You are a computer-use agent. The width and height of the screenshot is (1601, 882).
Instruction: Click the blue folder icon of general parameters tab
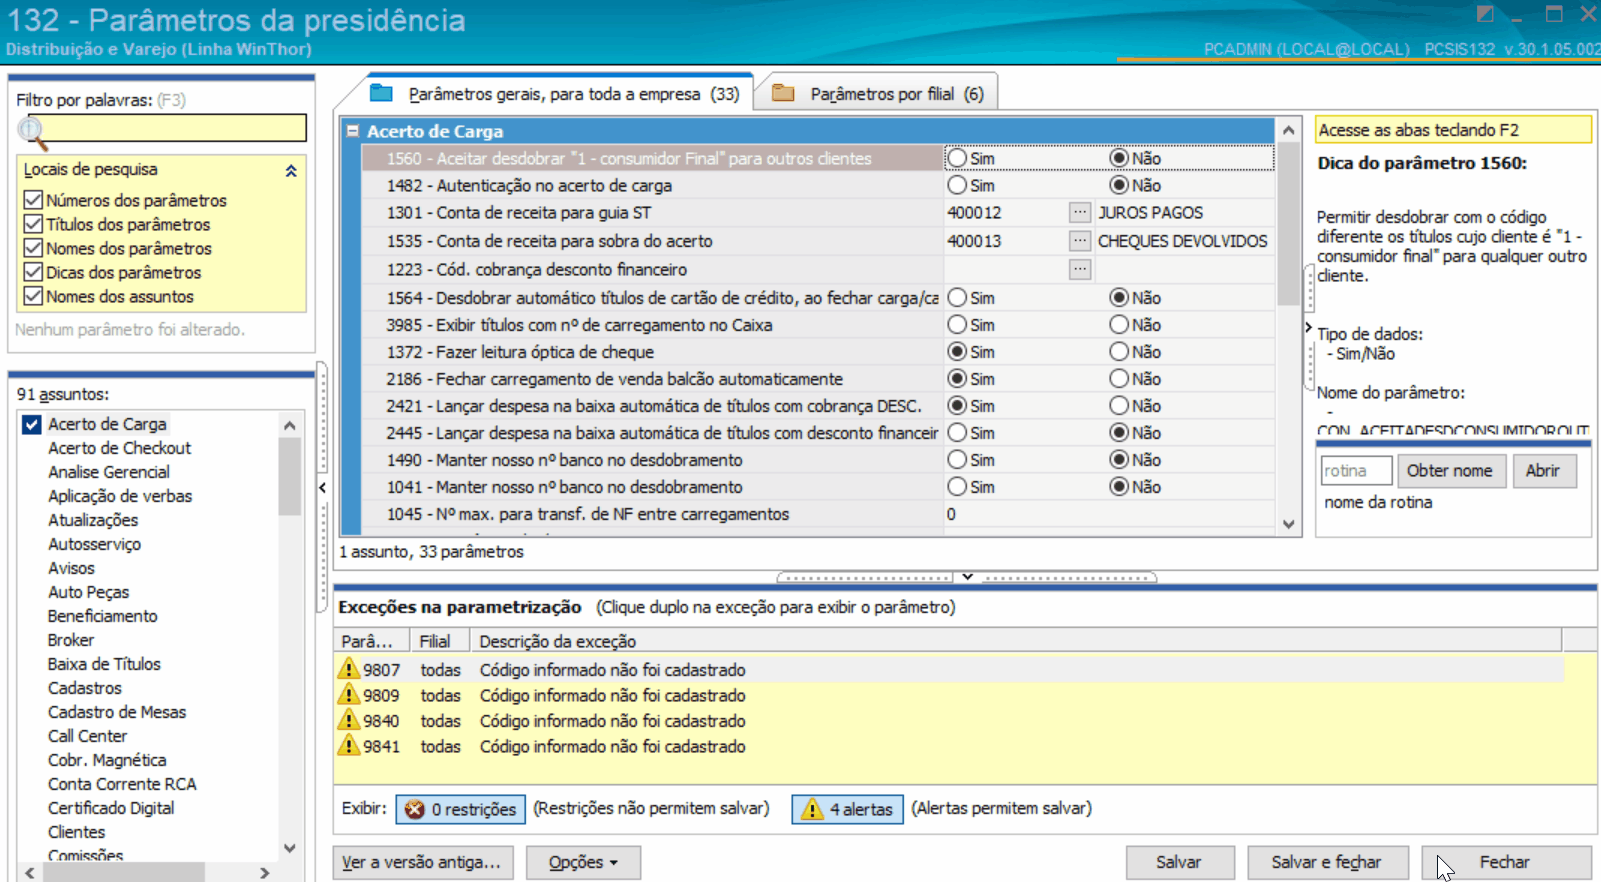pos(381,93)
